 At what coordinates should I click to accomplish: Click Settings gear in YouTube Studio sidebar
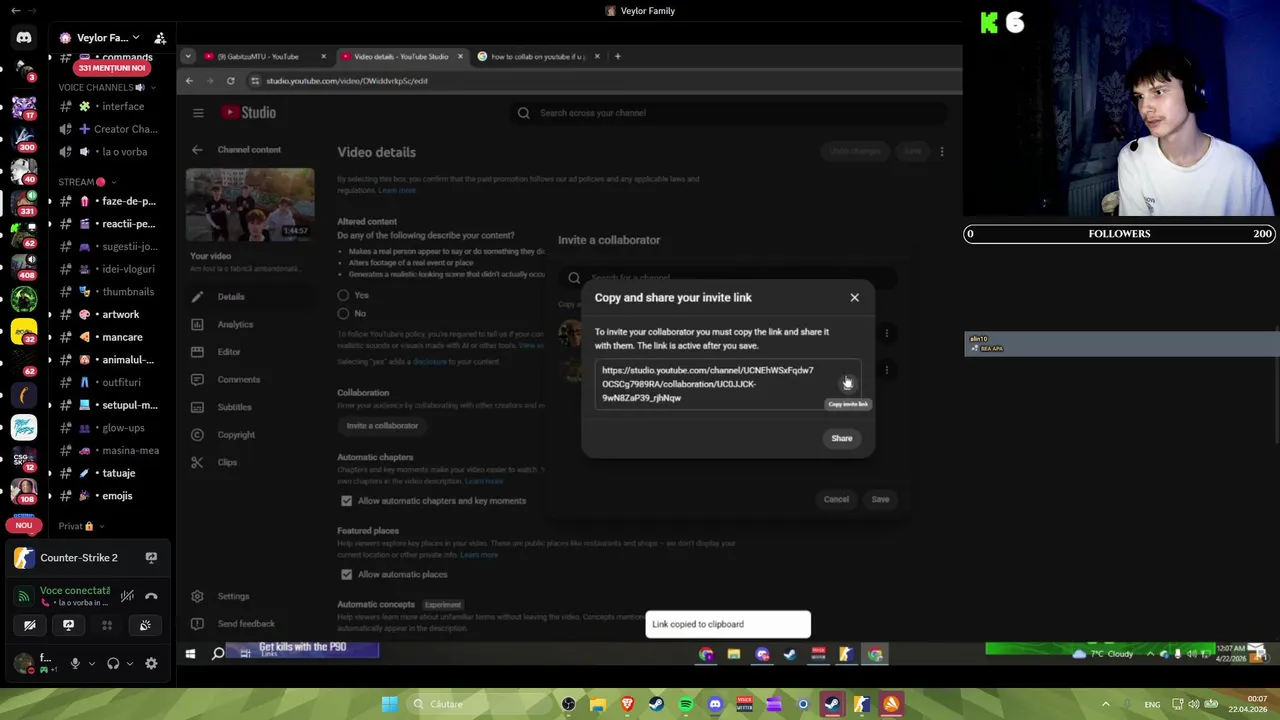coord(197,596)
